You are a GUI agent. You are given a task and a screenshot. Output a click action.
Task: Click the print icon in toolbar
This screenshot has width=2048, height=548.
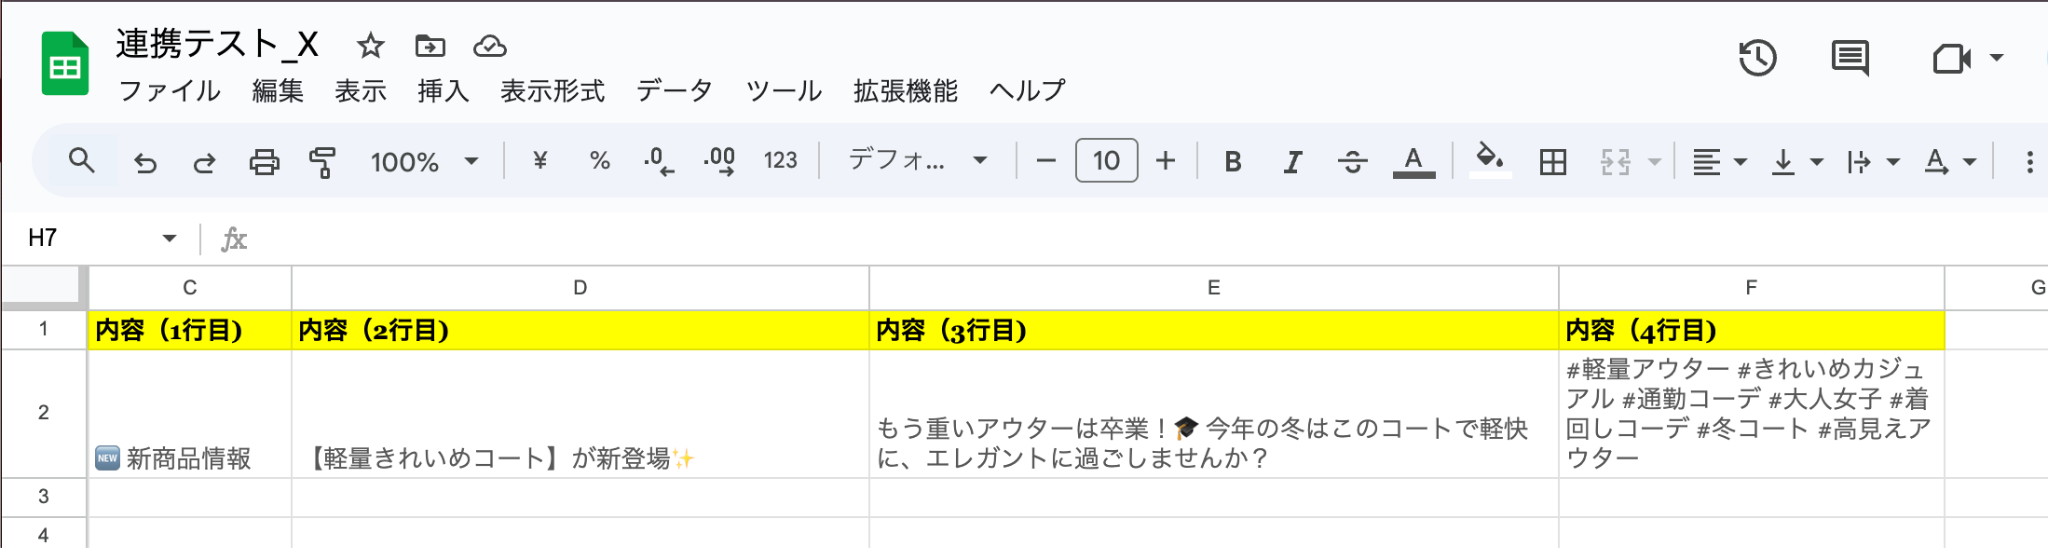tap(264, 162)
